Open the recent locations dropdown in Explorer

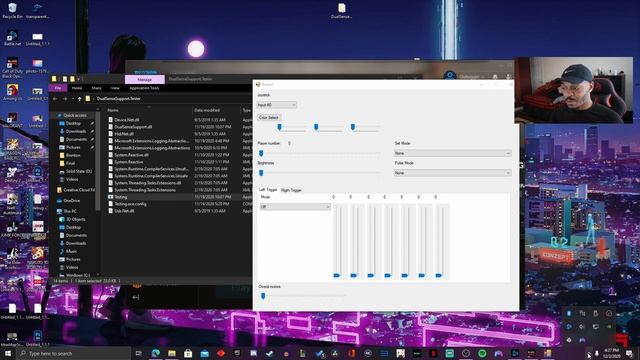click(x=73, y=99)
